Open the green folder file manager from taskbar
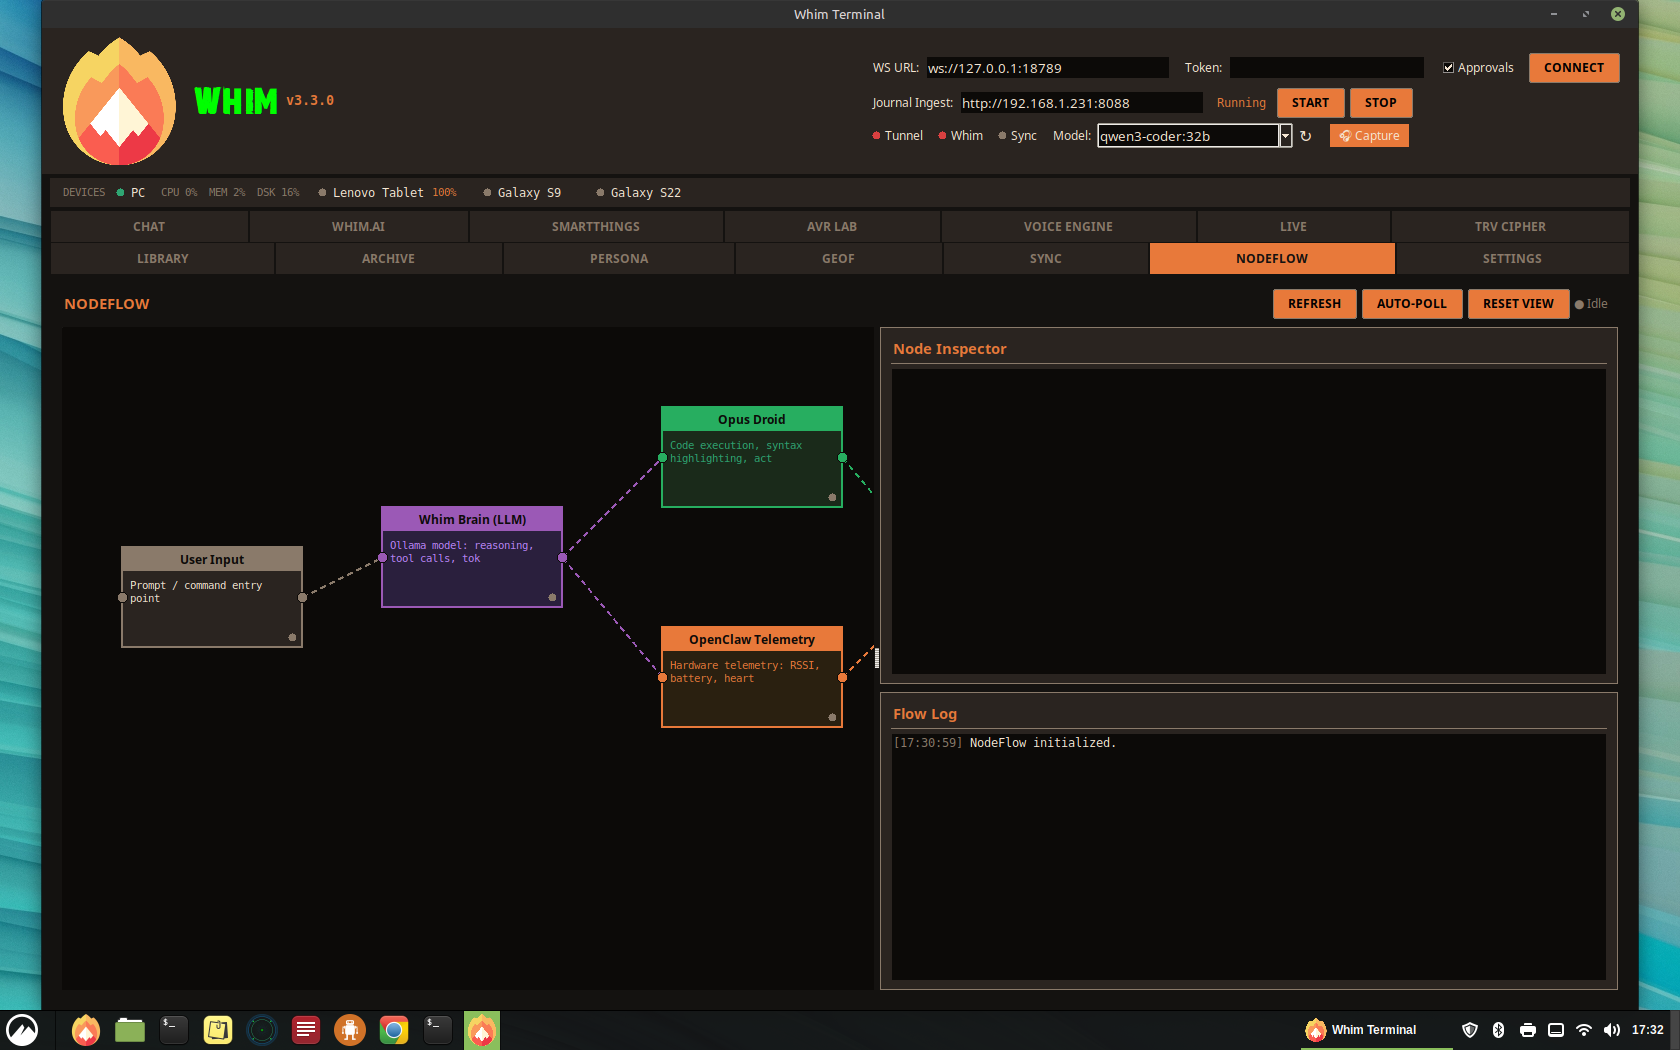The image size is (1680, 1050). click(129, 1029)
